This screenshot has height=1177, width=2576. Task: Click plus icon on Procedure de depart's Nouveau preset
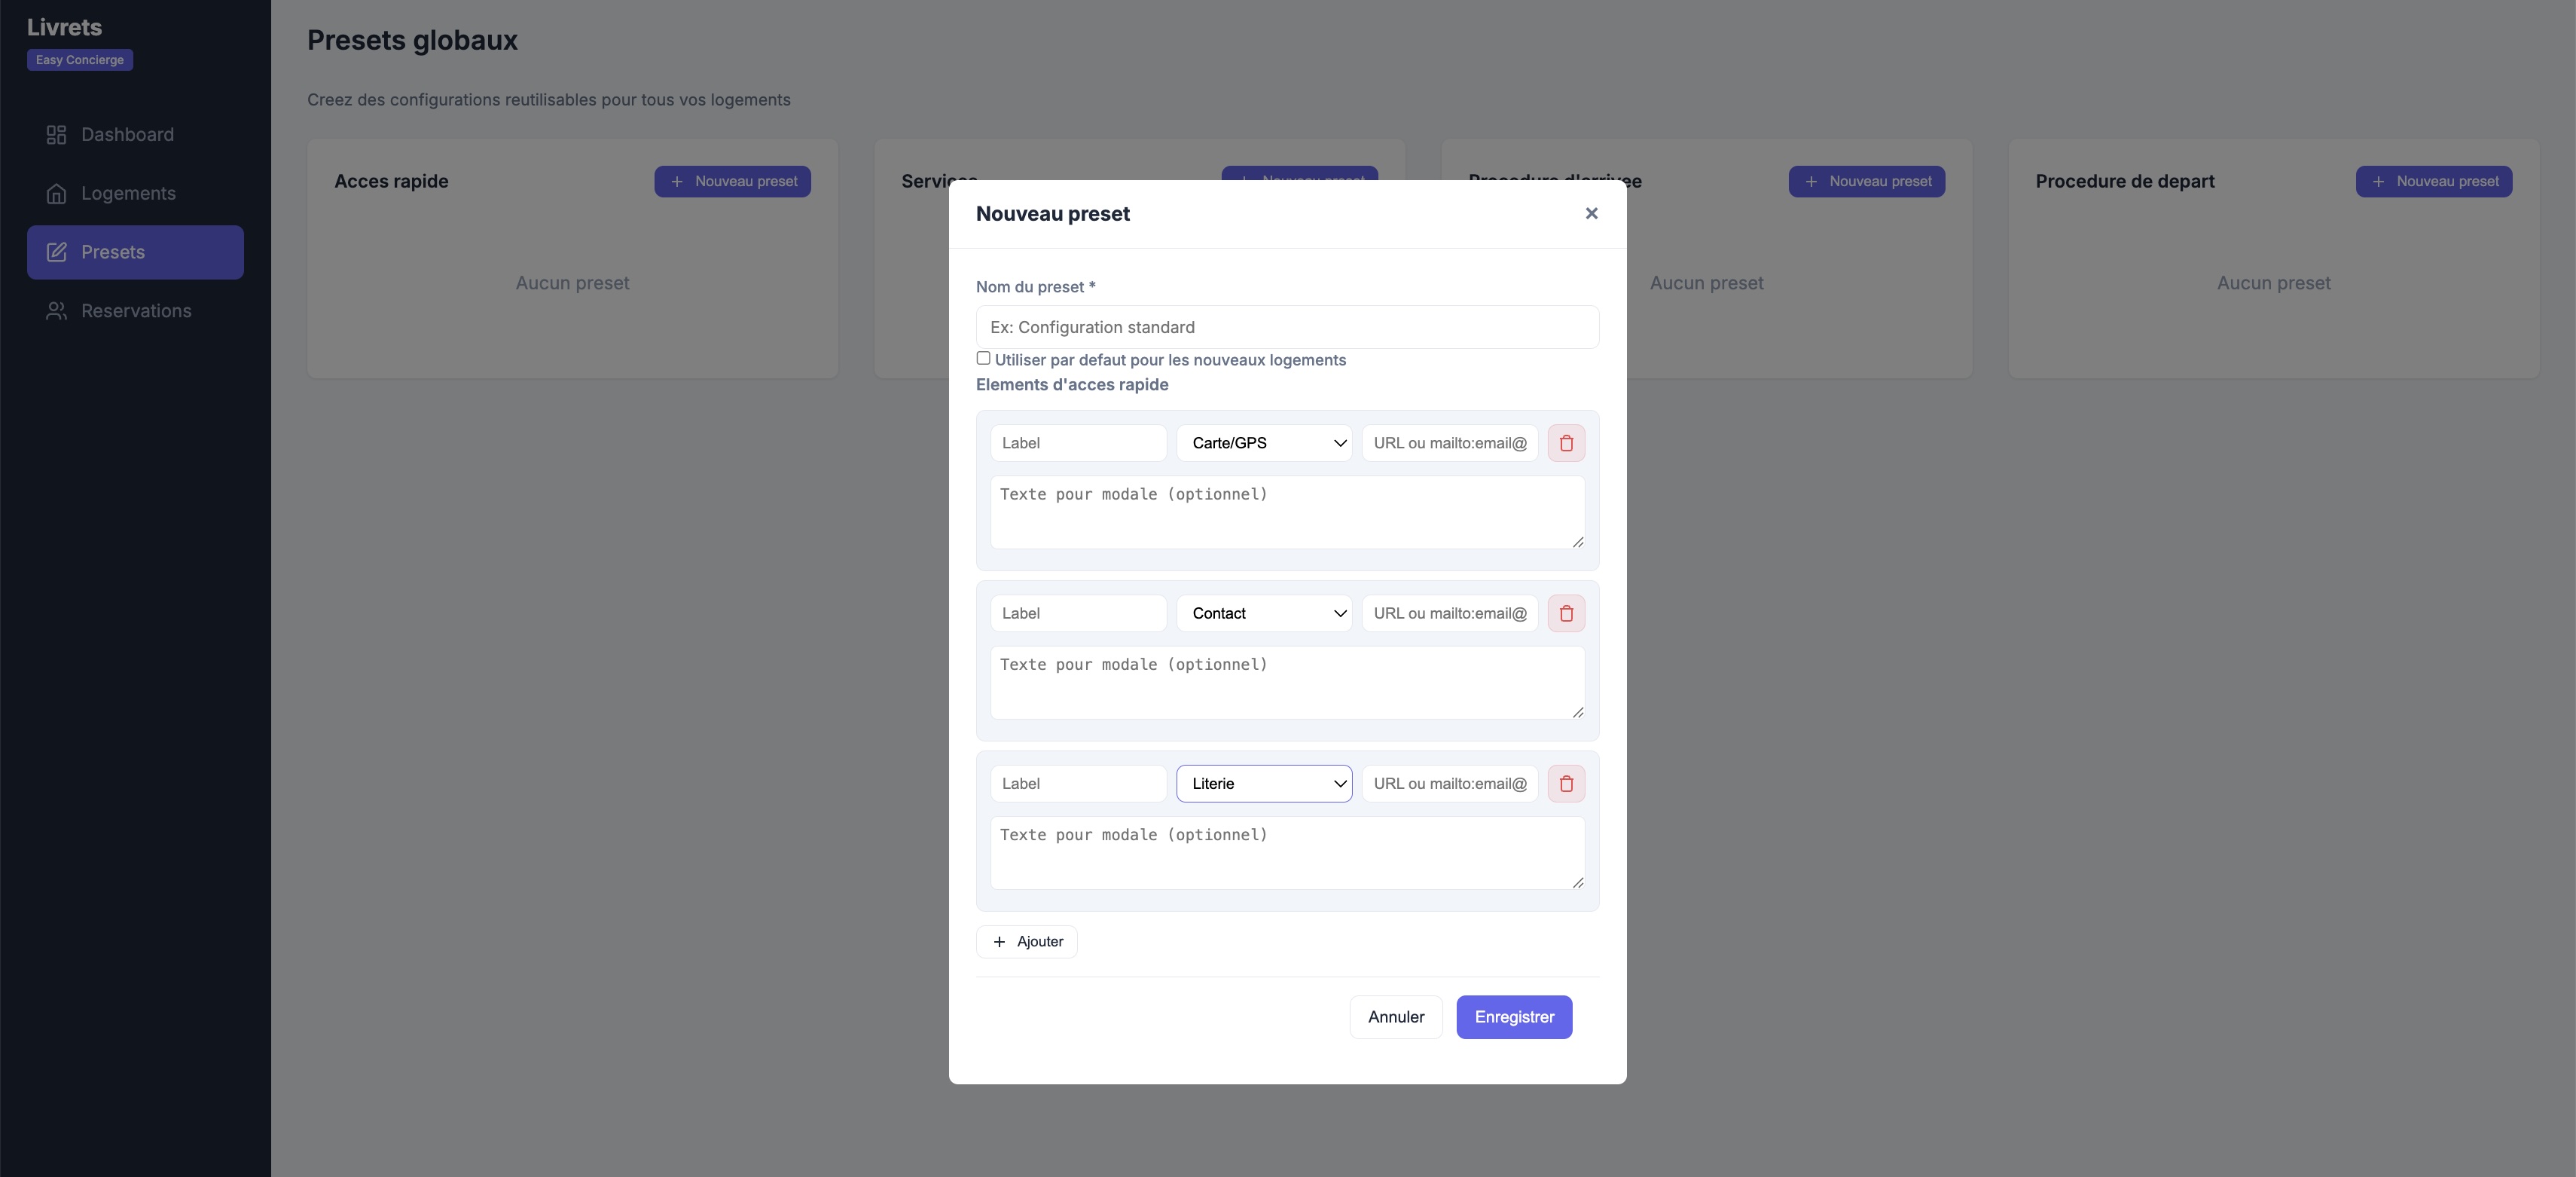[x=2377, y=182]
